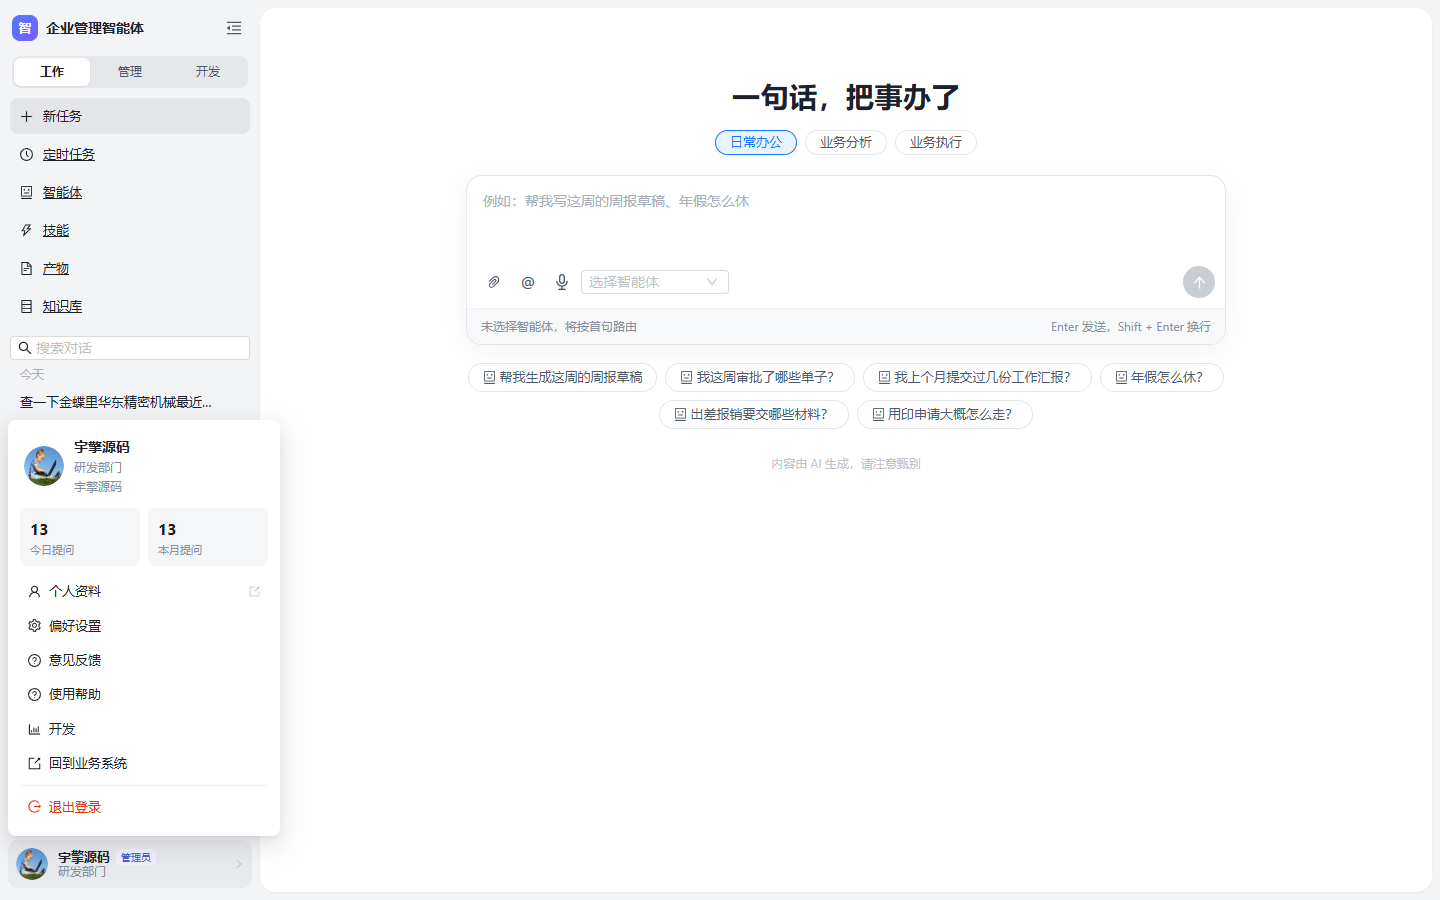Attach a file with the paperclip icon

click(494, 282)
